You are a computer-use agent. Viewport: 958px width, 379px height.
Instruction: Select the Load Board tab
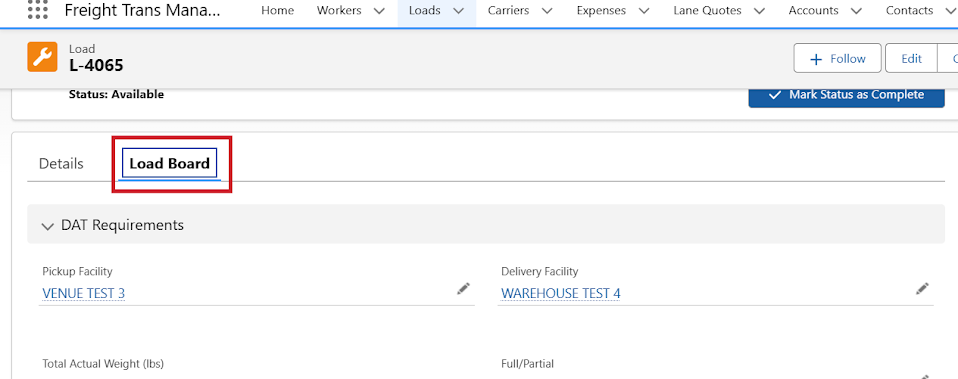(x=169, y=164)
